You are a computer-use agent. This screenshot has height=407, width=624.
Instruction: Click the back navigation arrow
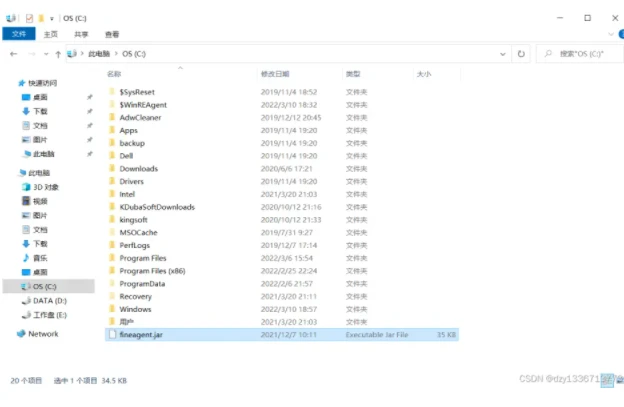pos(13,53)
